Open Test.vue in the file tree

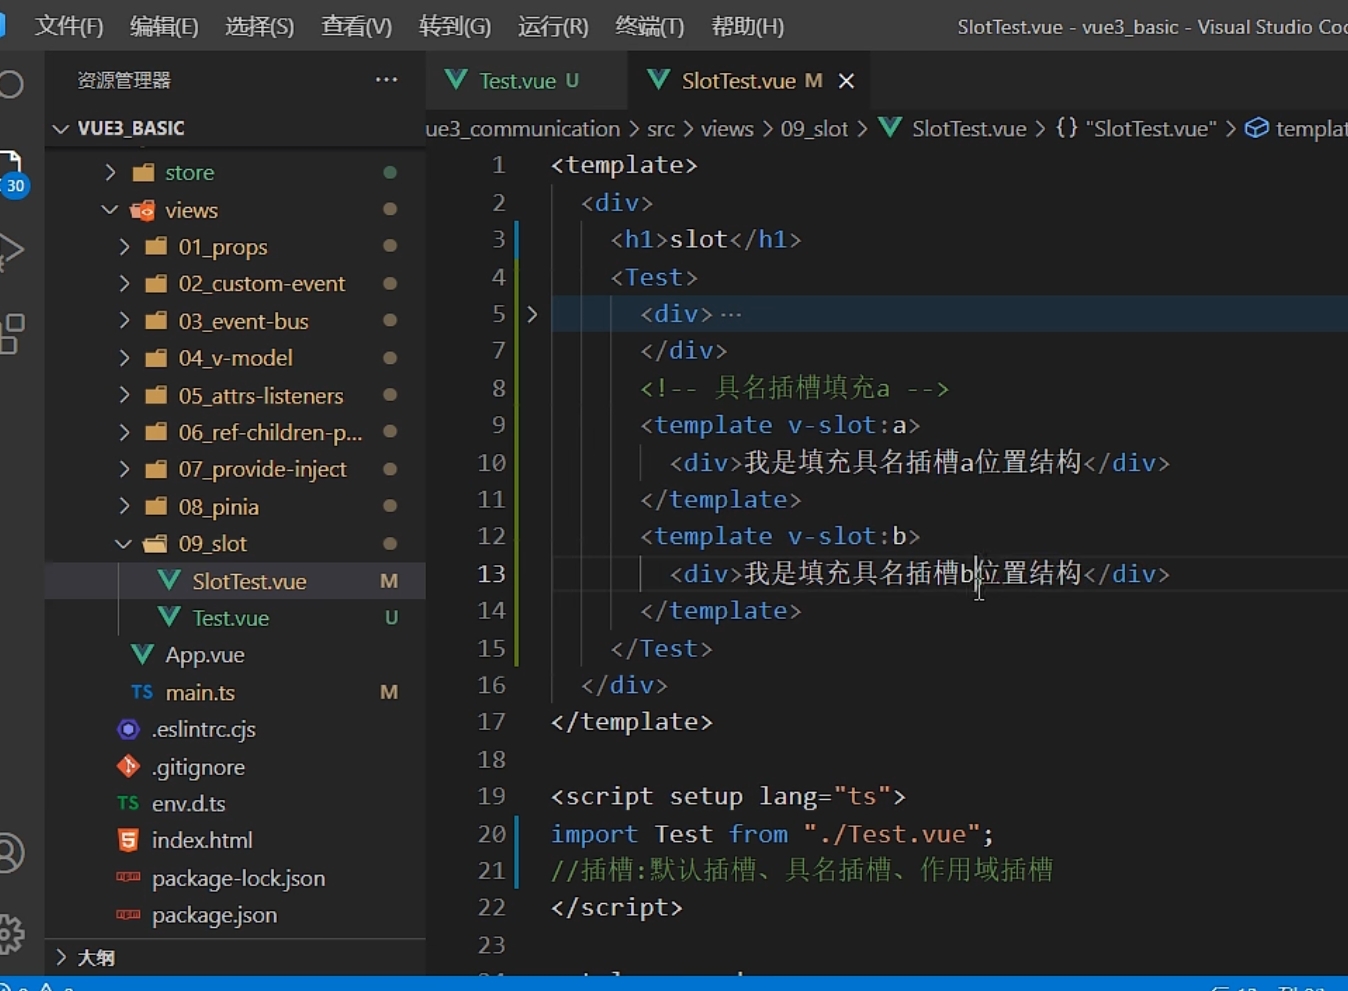click(x=235, y=618)
